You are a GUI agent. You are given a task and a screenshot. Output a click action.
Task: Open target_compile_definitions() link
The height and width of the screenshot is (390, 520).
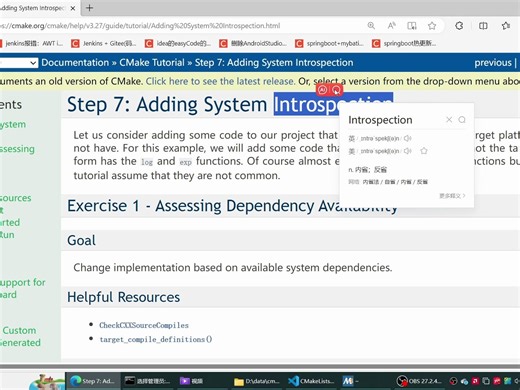click(x=156, y=339)
